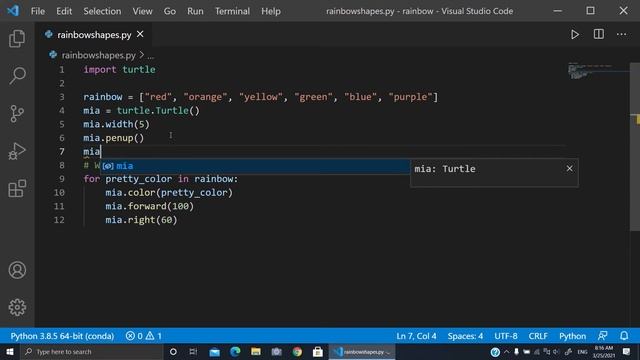640x360 pixels.
Task: Open Microsoft Edge on taskbar
Action: (235, 351)
